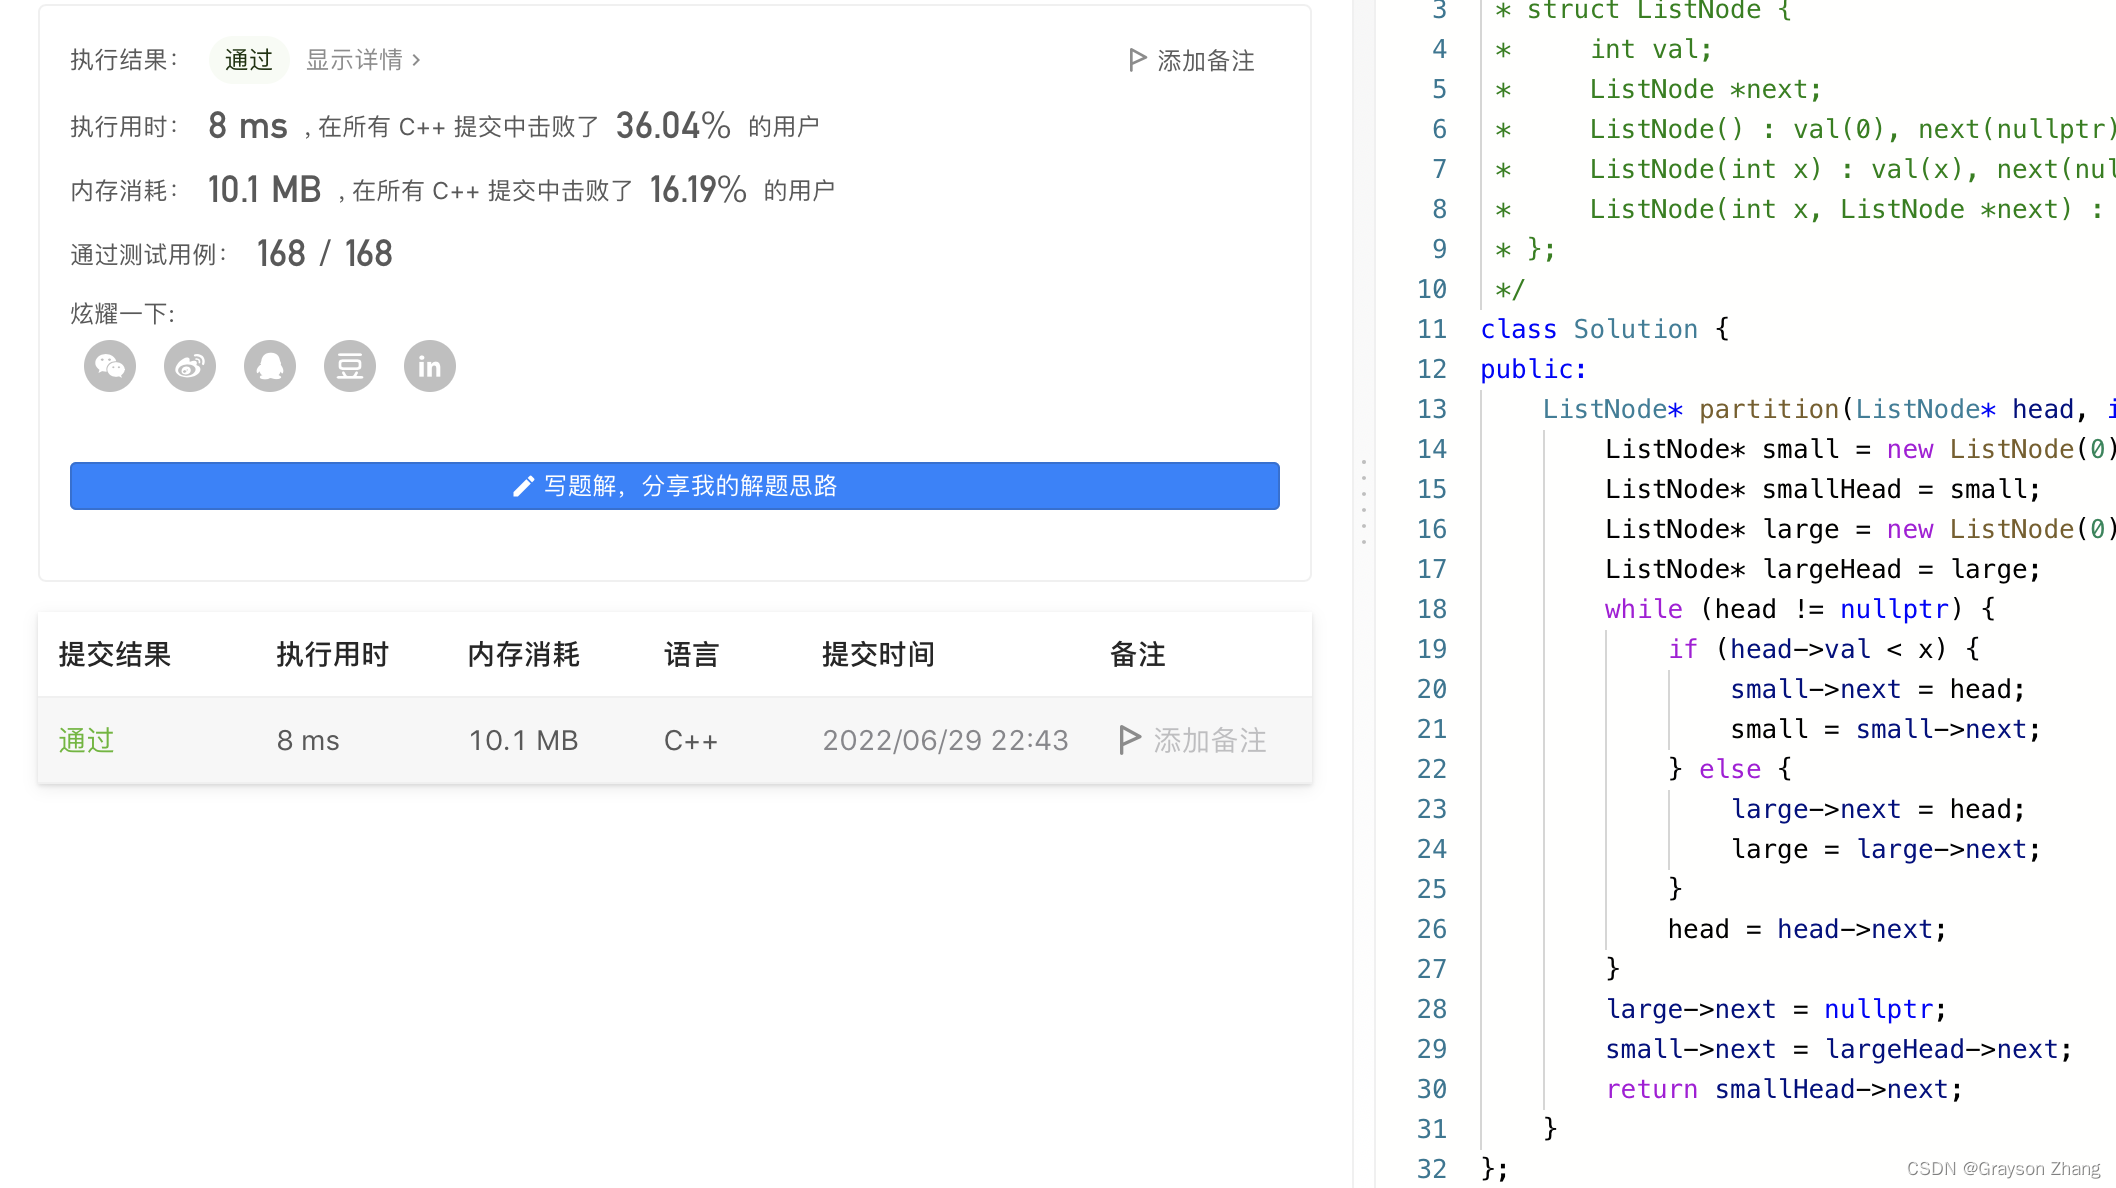Click the 10.1 MB cell in submission row
Image resolution: width=2116 pixels, height=1188 pixels.
pyautogui.click(x=524, y=740)
